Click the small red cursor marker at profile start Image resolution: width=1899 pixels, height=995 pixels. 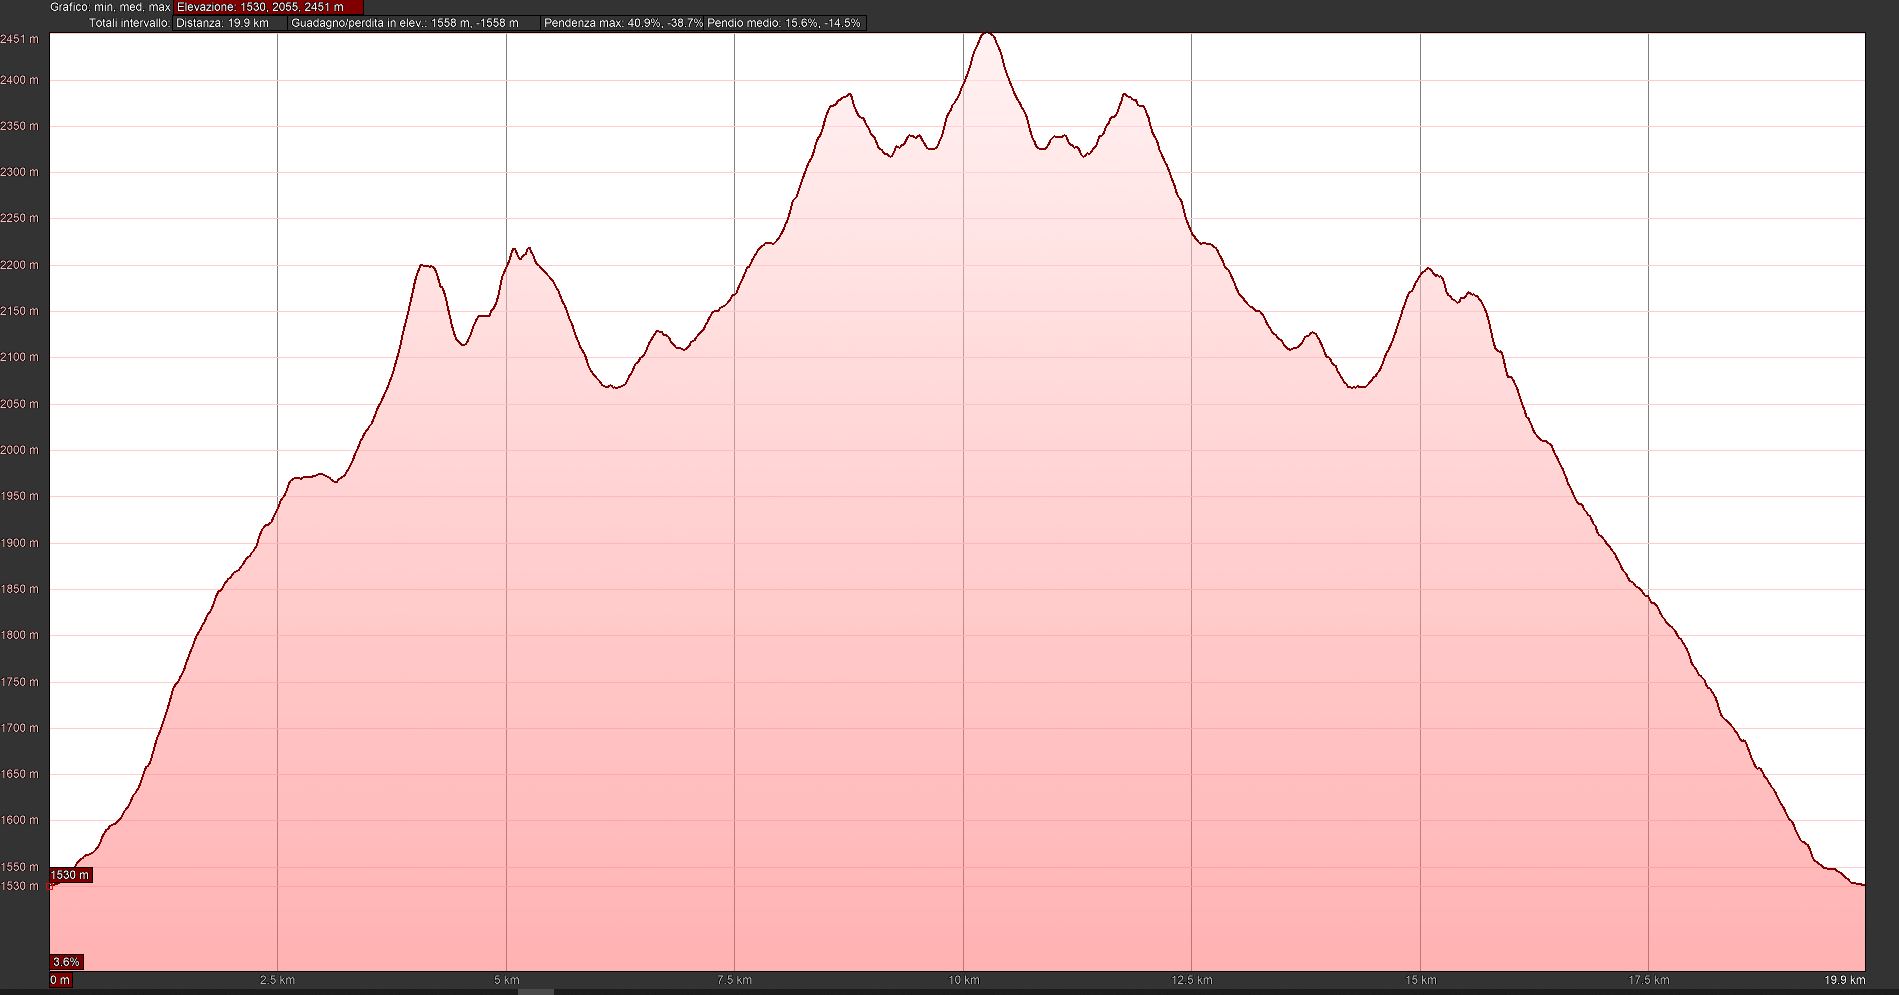pyautogui.click(x=52, y=886)
